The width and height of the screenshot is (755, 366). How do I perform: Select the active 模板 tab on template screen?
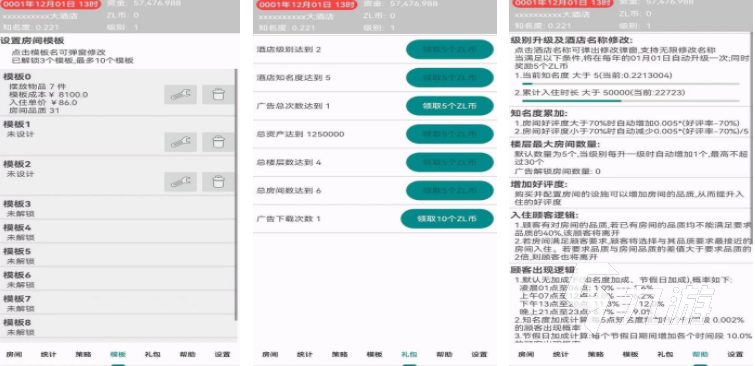(x=118, y=354)
